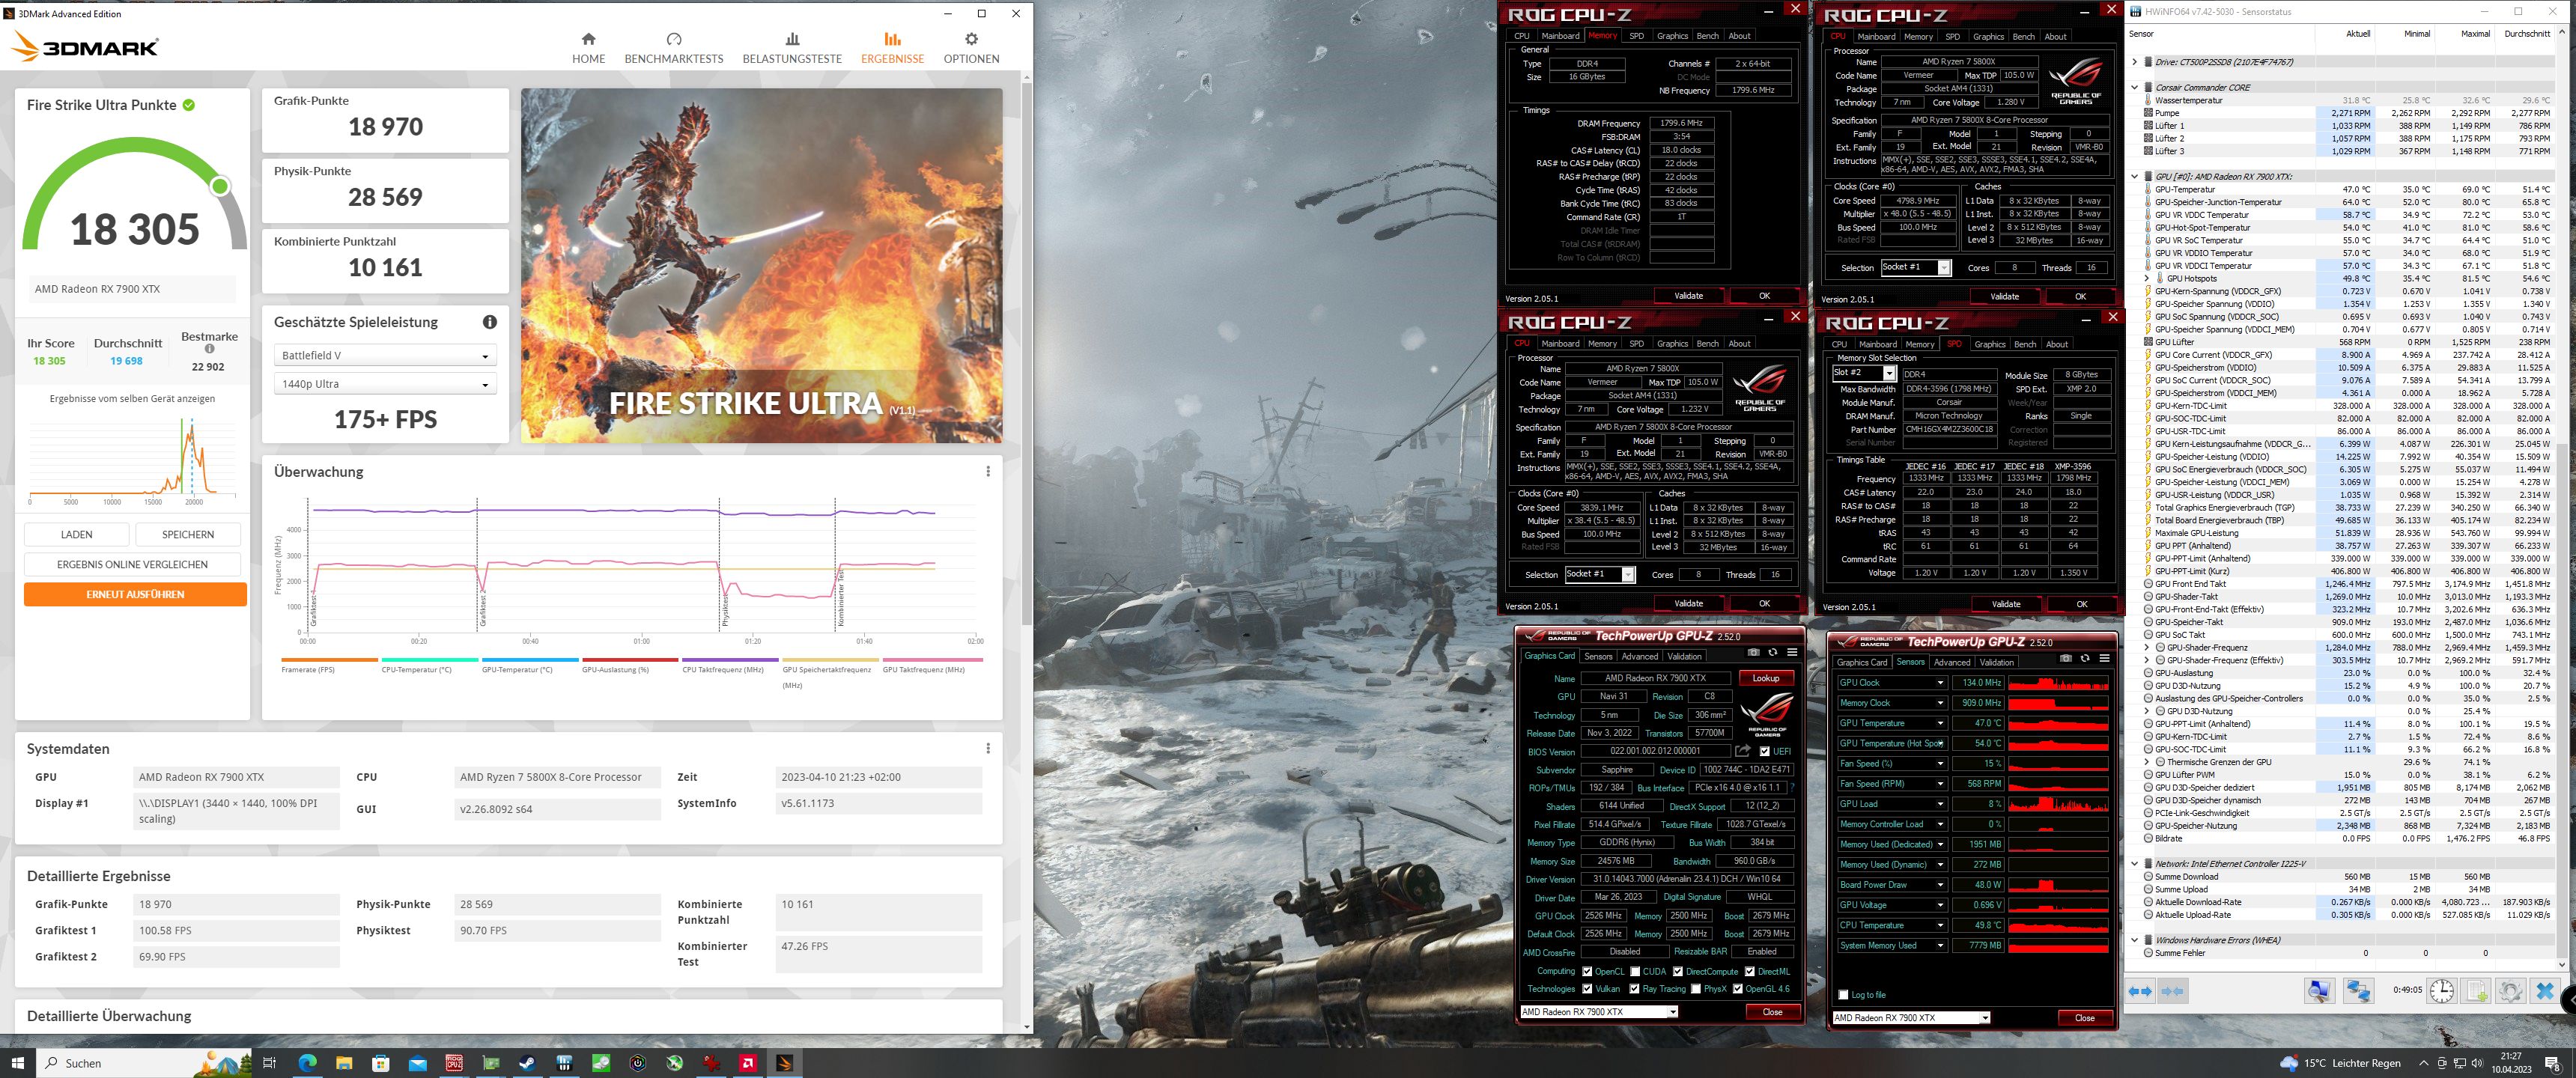This screenshot has height=1078, width=2576.
Task: Click ERGEBNIS ONLINE VERGLEICHEN button
Action: [132, 564]
